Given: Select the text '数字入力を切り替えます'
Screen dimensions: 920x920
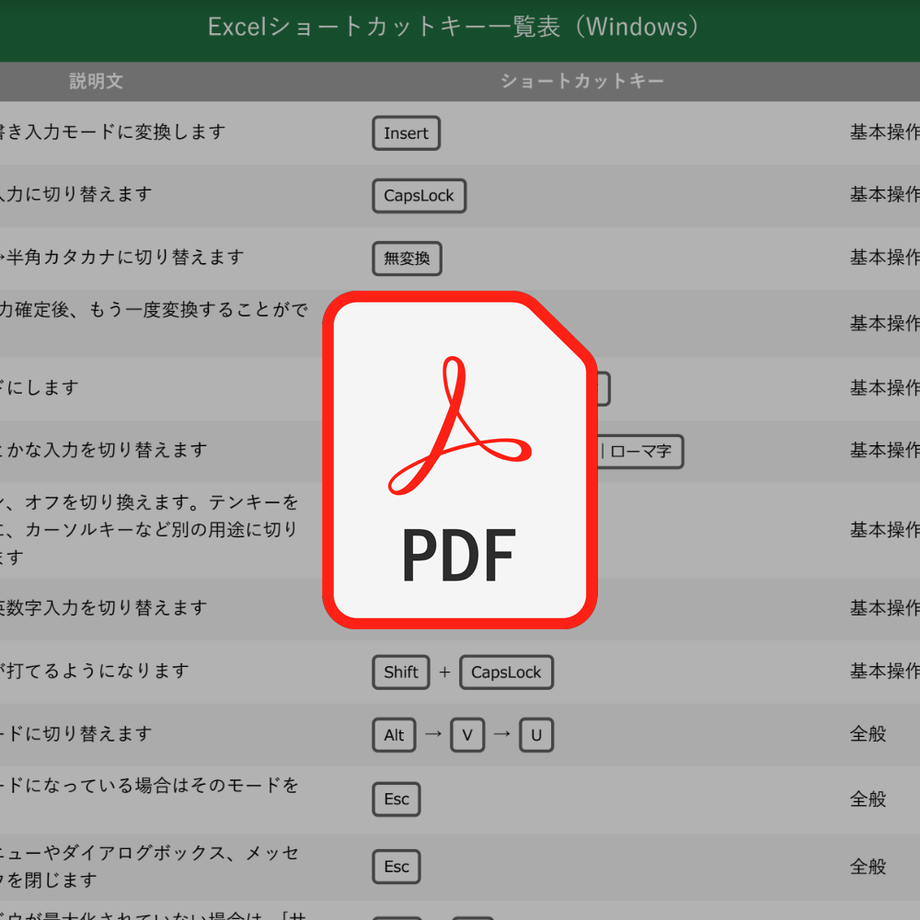Looking at the screenshot, I should tap(107, 608).
